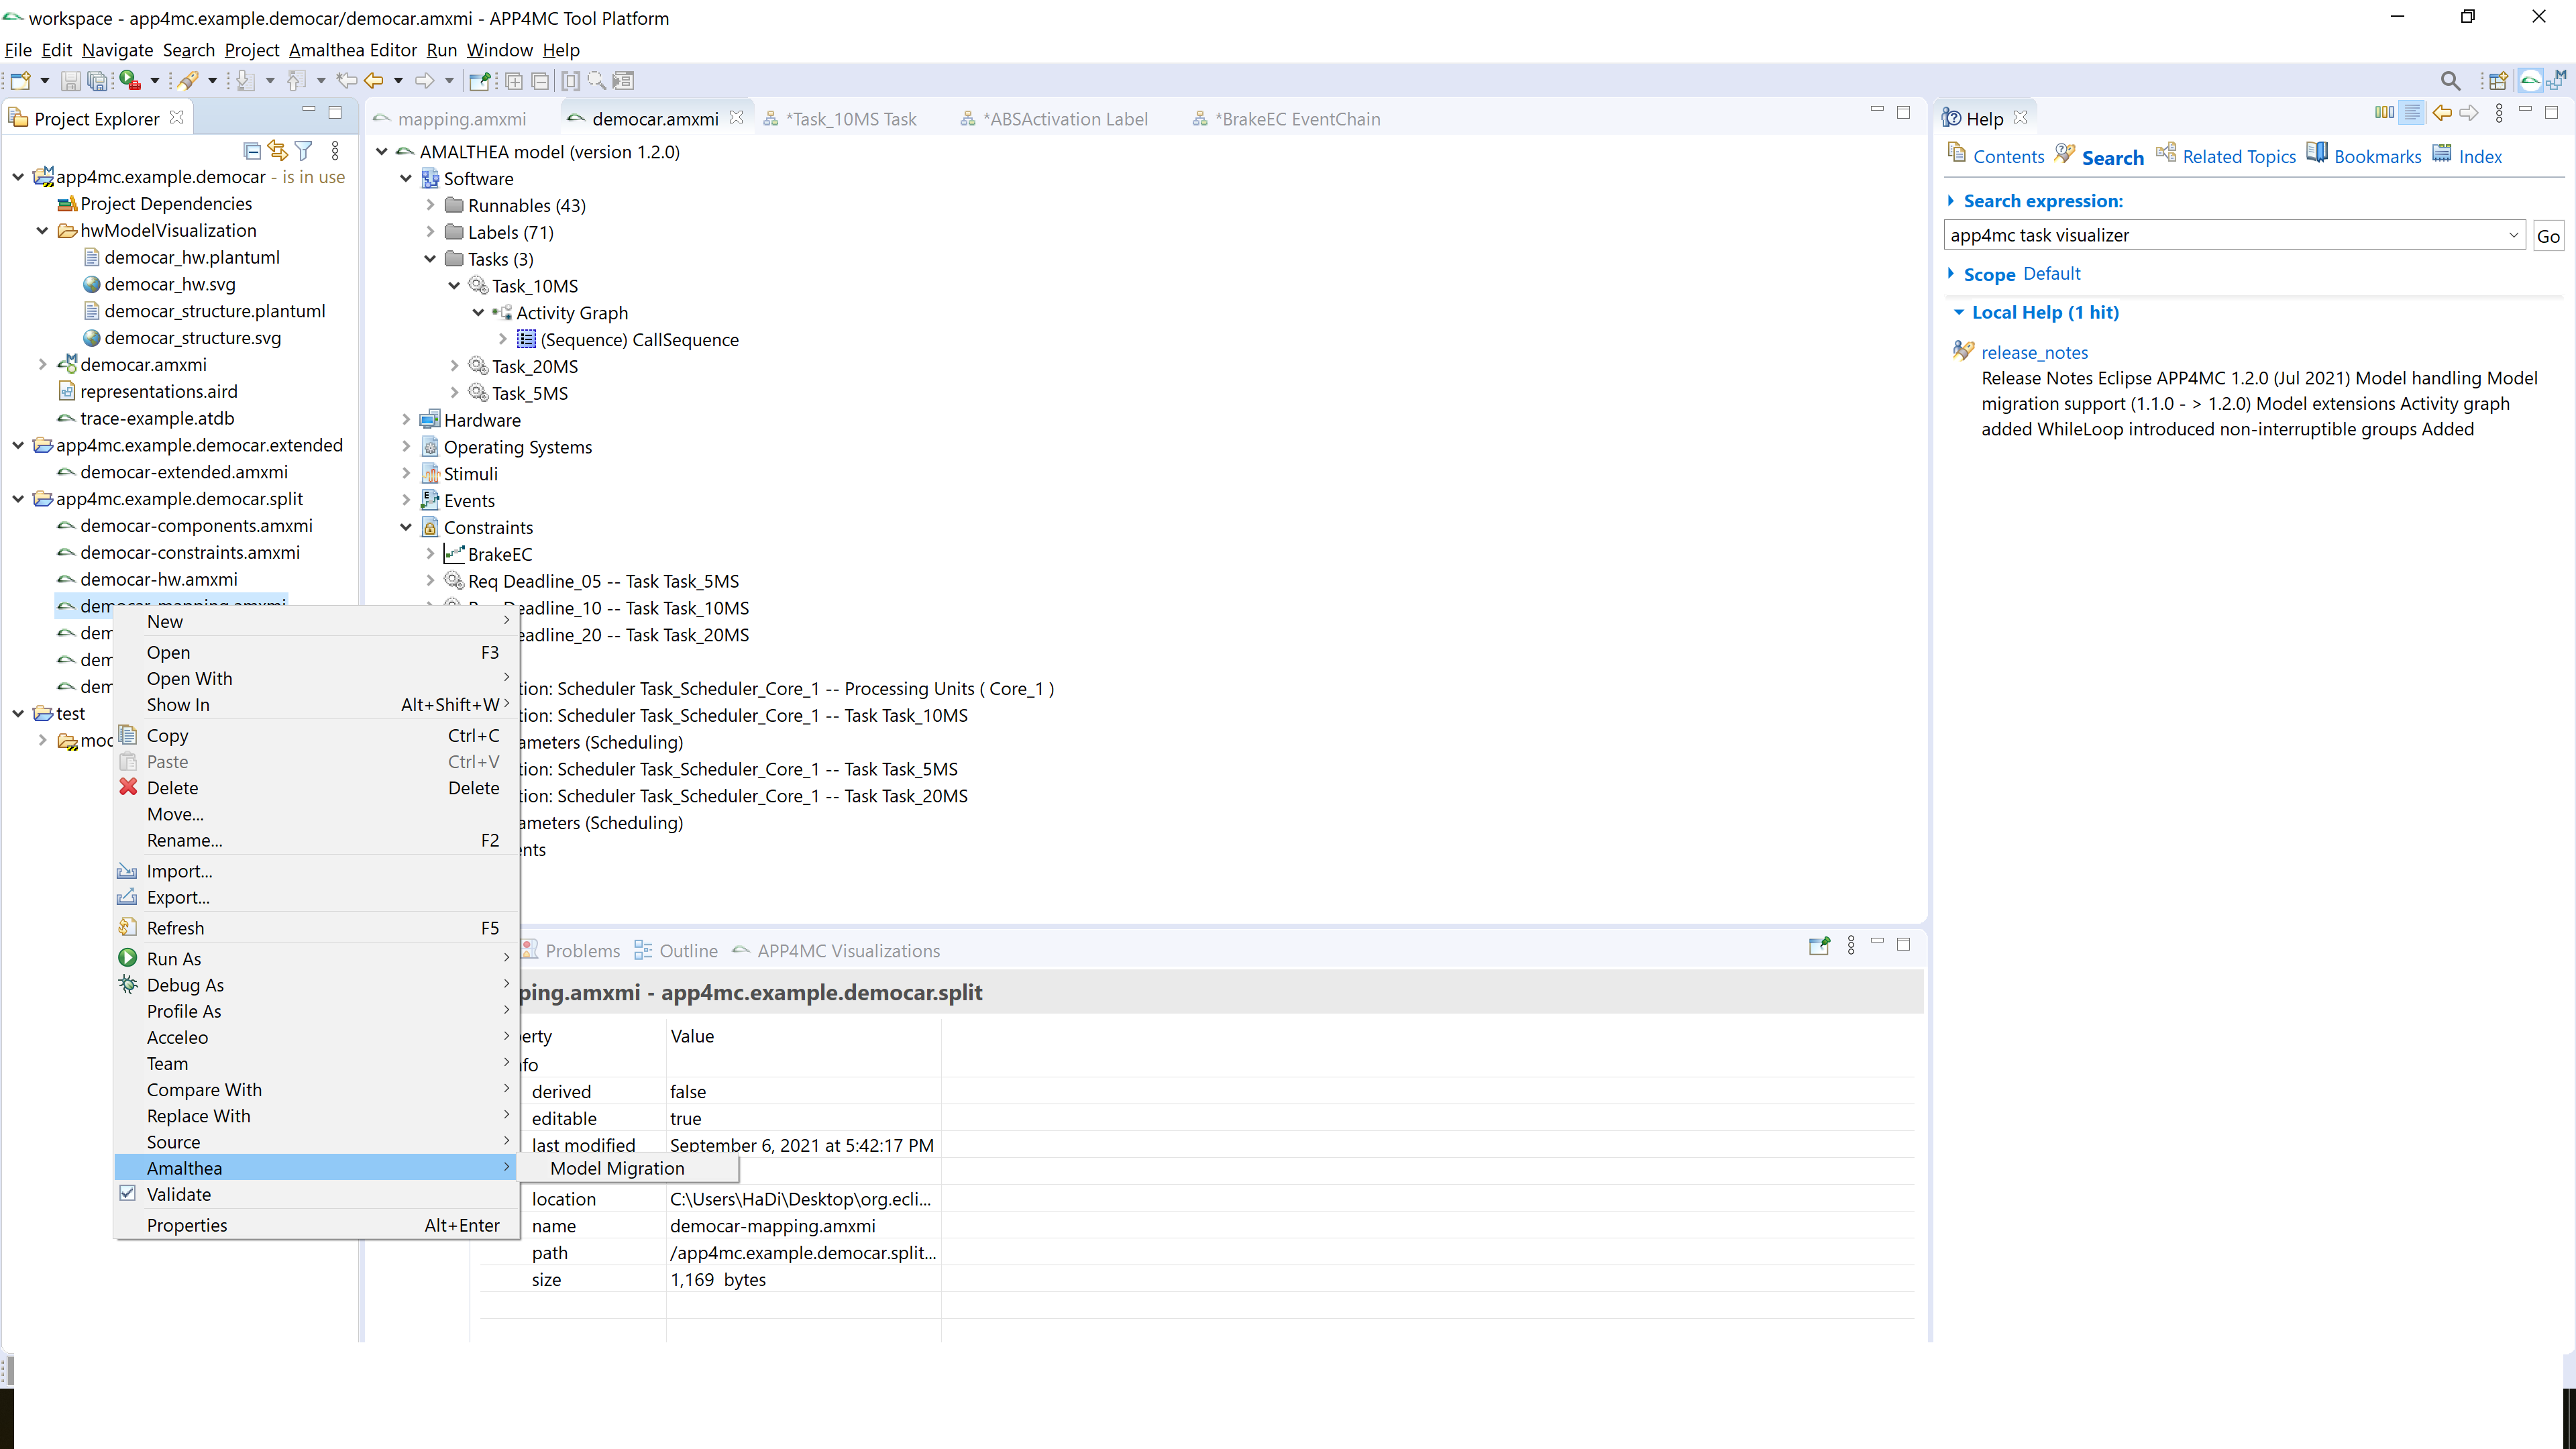Collapse the Local Help section
Screen dimensions: 2576x1449
click(1958, 312)
